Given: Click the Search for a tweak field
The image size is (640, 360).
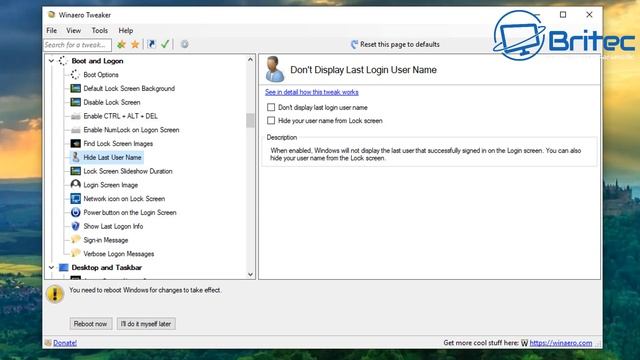Looking at the screenshot, I should [77, 44].
